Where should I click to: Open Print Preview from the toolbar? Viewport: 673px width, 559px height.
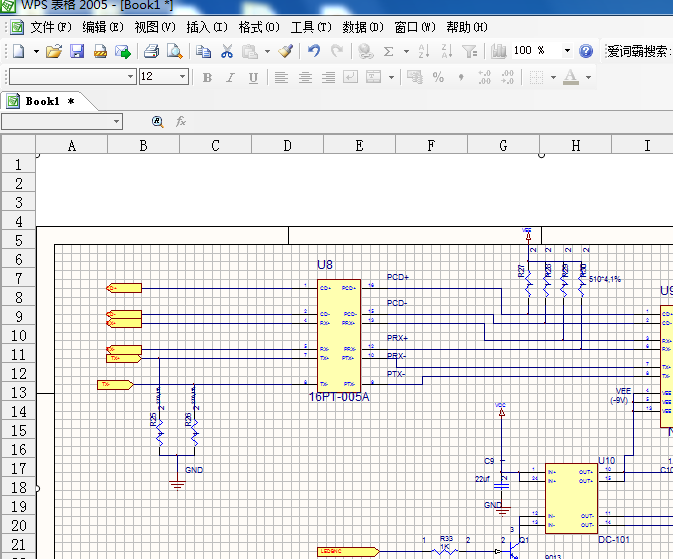[x=174, y=51]
